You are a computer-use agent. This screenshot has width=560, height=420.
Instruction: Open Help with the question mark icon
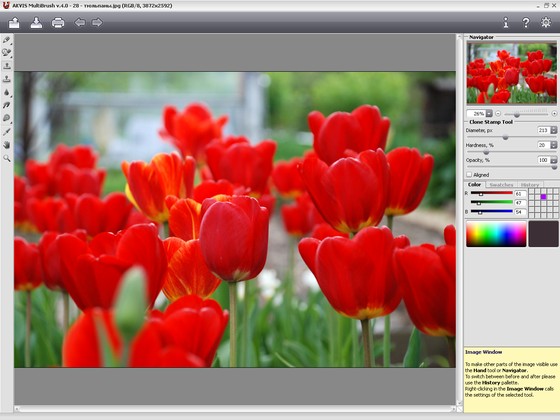[526, 22]
